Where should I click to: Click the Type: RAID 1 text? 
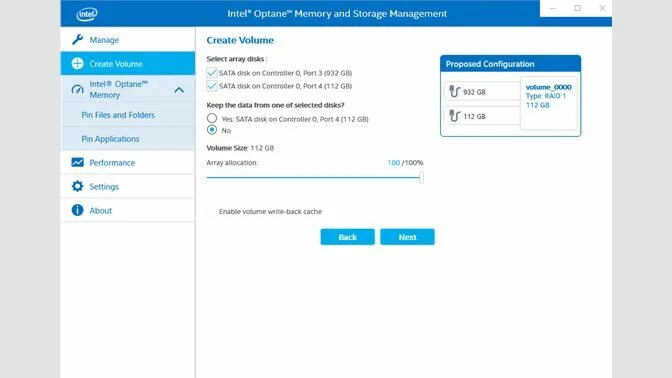point(546,96)
